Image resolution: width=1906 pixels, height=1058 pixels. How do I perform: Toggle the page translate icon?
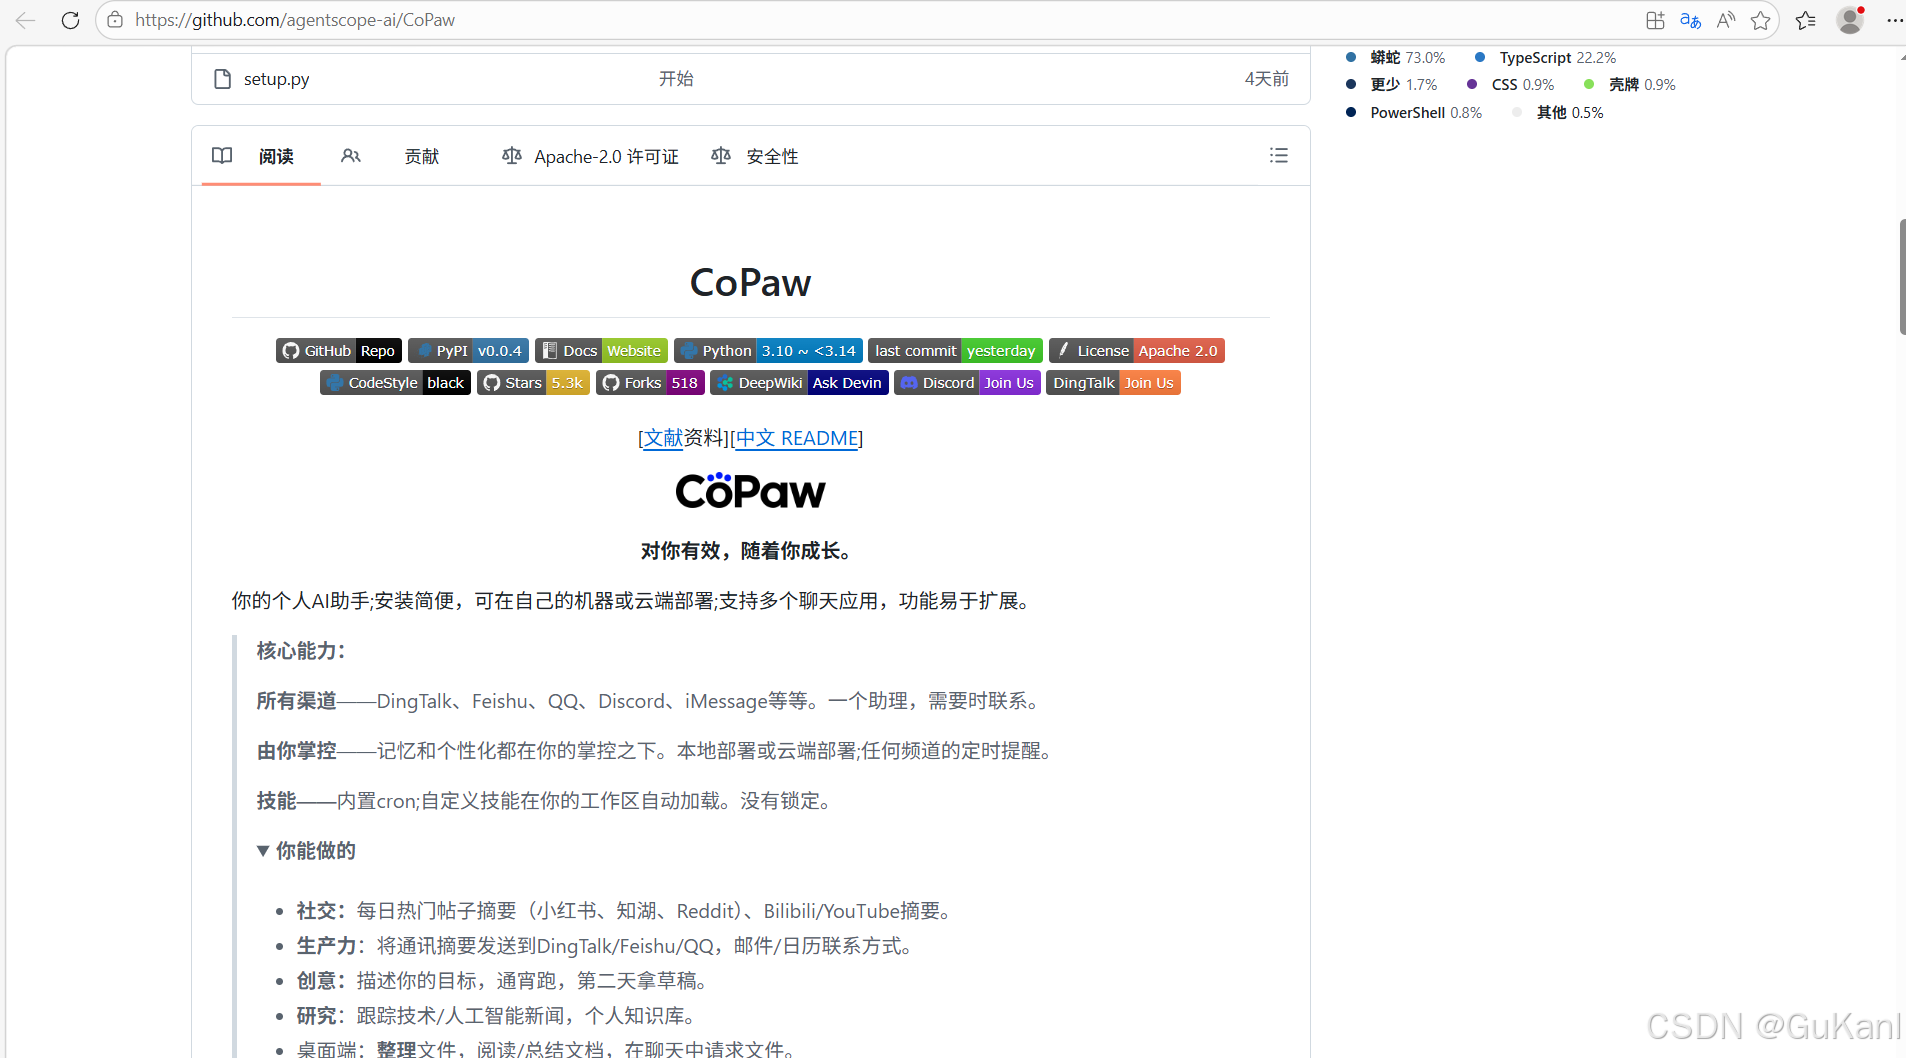pos(1690,20)
